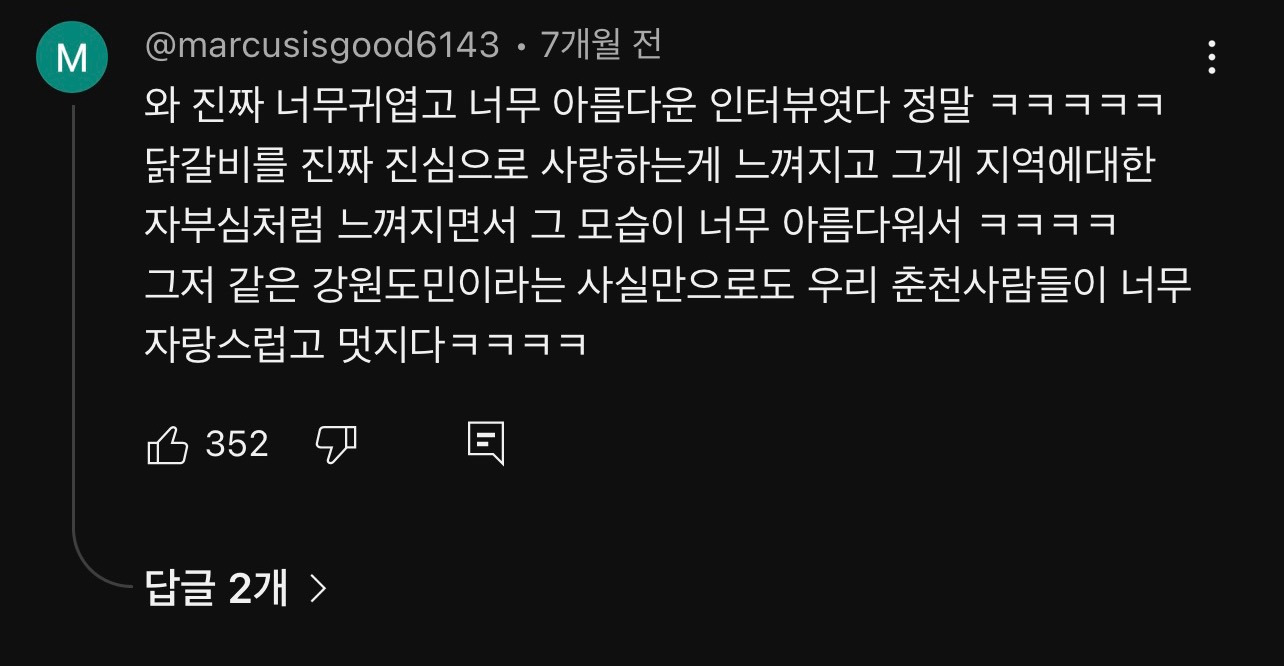
Task: Open the green M profile avatar
Action: coord(72,58)
